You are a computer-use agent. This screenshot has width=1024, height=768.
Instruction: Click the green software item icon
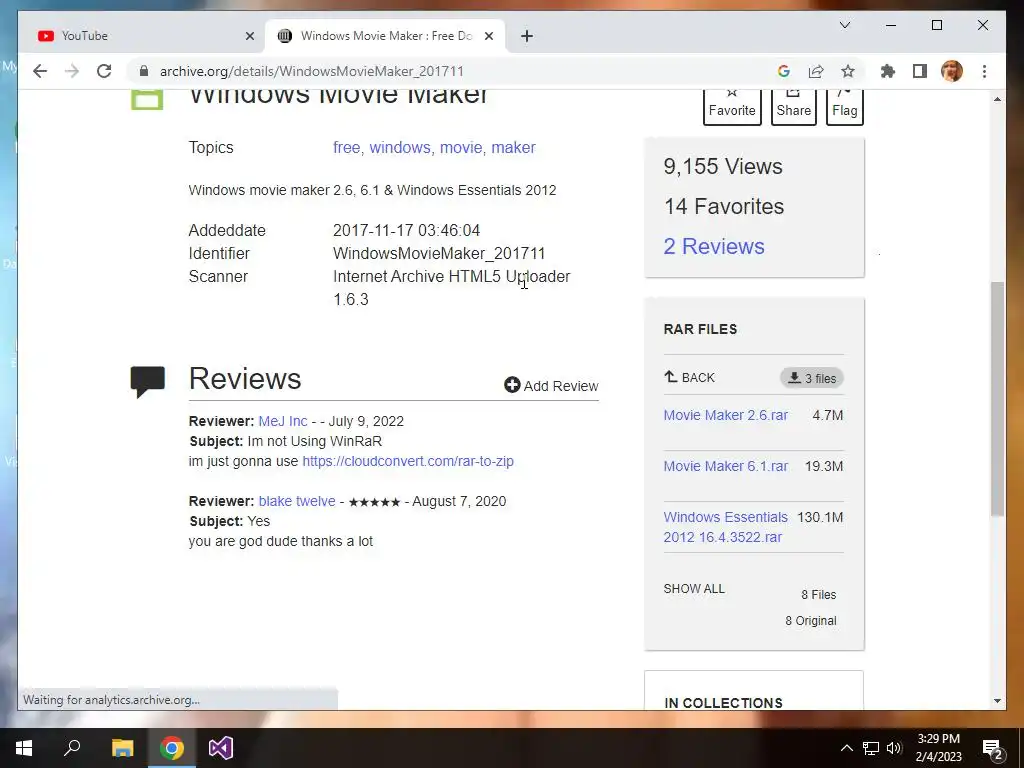[x=147, y=100]
